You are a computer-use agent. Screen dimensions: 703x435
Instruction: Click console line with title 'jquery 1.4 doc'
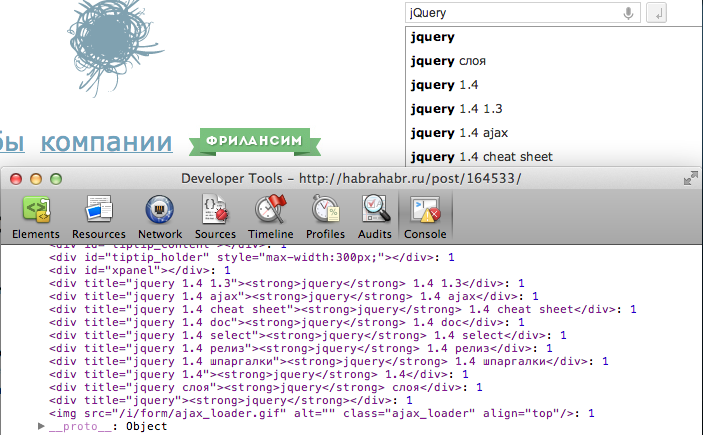click(x=286, y=322)
